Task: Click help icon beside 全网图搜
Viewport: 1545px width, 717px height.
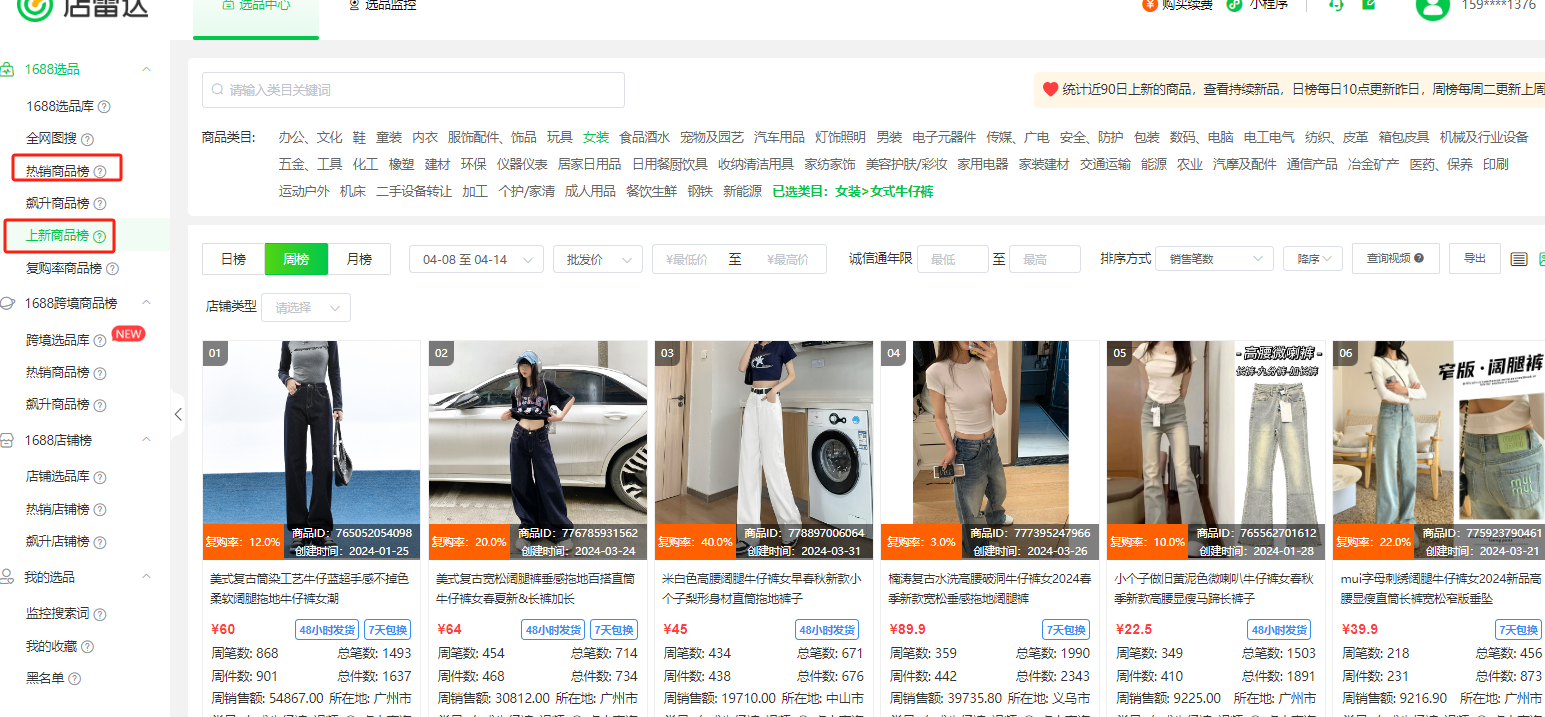Action: (x=87, y=139)
